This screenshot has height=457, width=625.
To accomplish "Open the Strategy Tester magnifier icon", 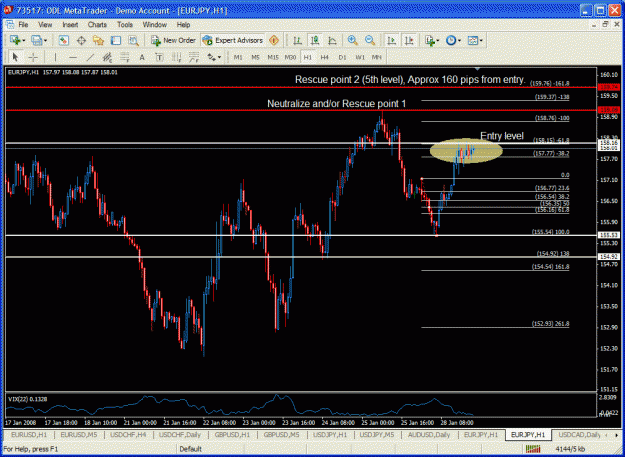I will (x=133, y=40).
